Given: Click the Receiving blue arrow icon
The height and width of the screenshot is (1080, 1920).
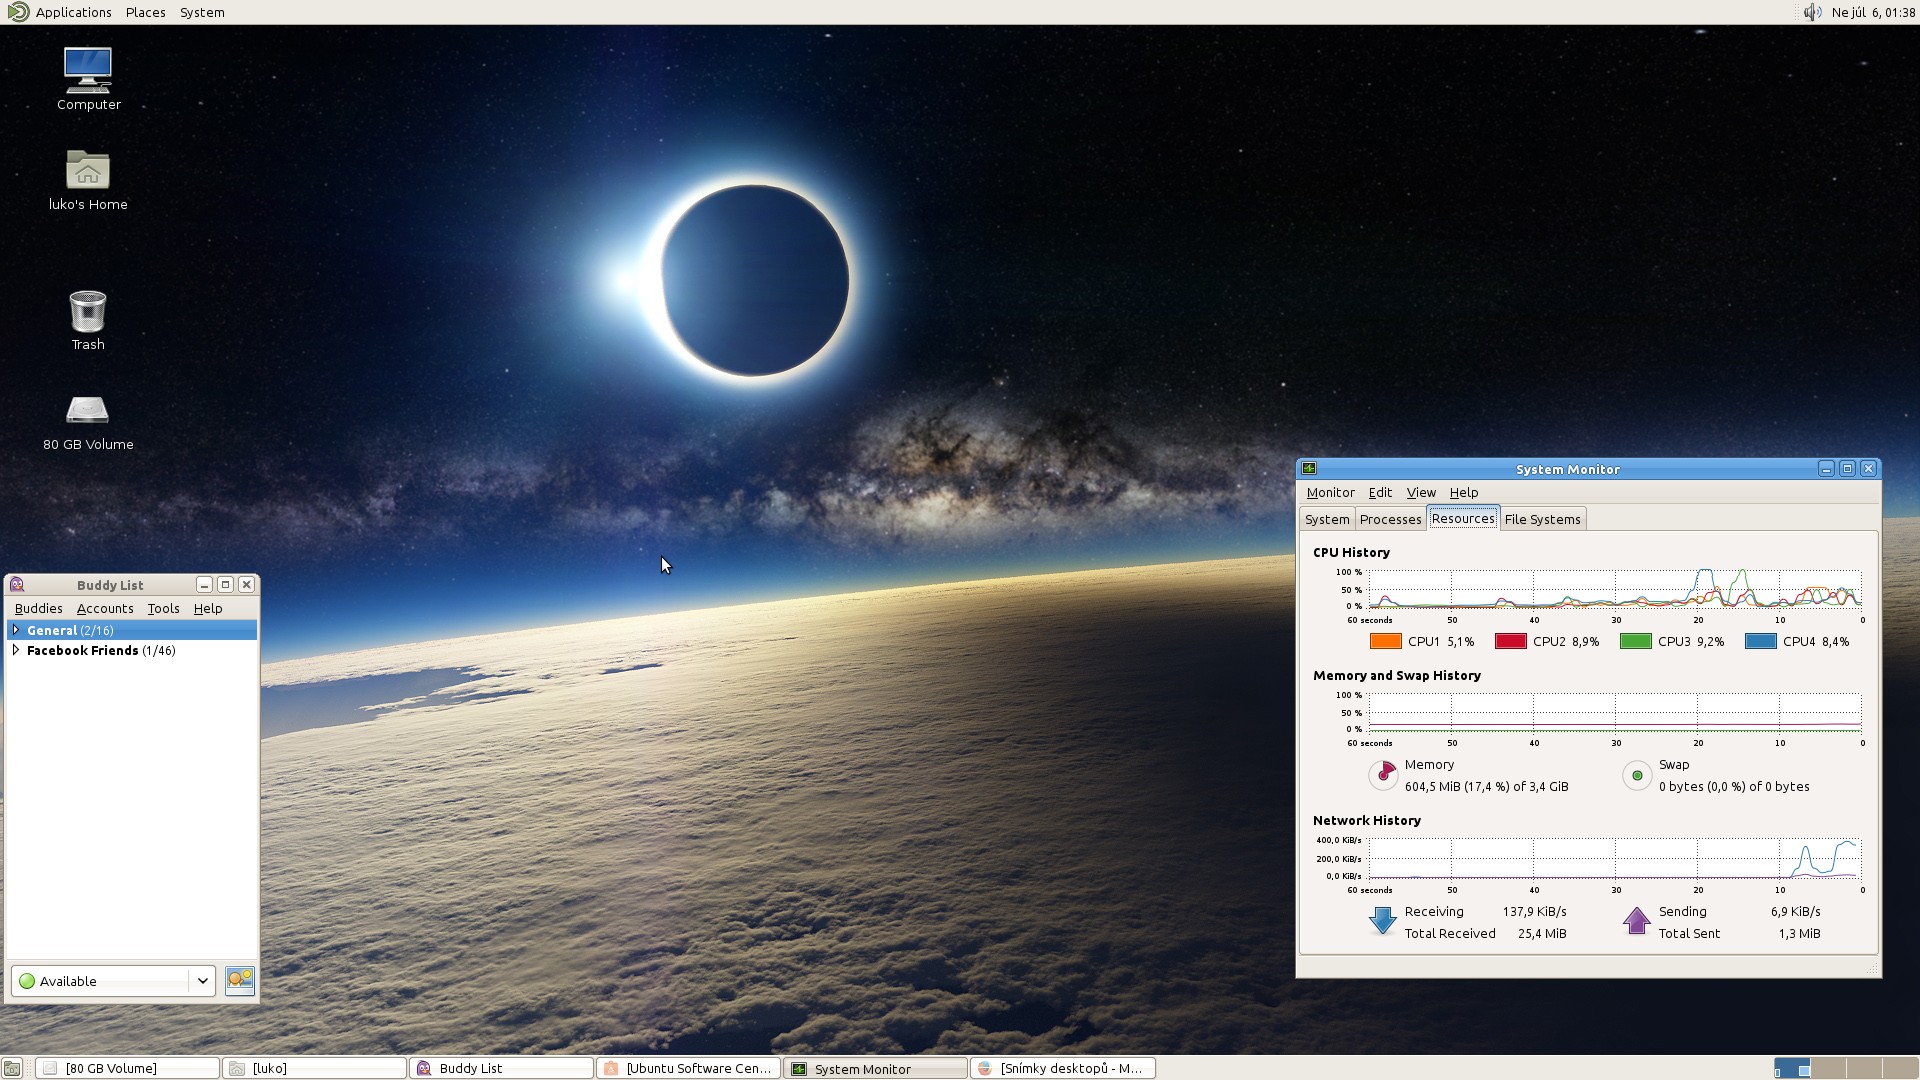Looking at the screenshot, I should [1382, 921].
